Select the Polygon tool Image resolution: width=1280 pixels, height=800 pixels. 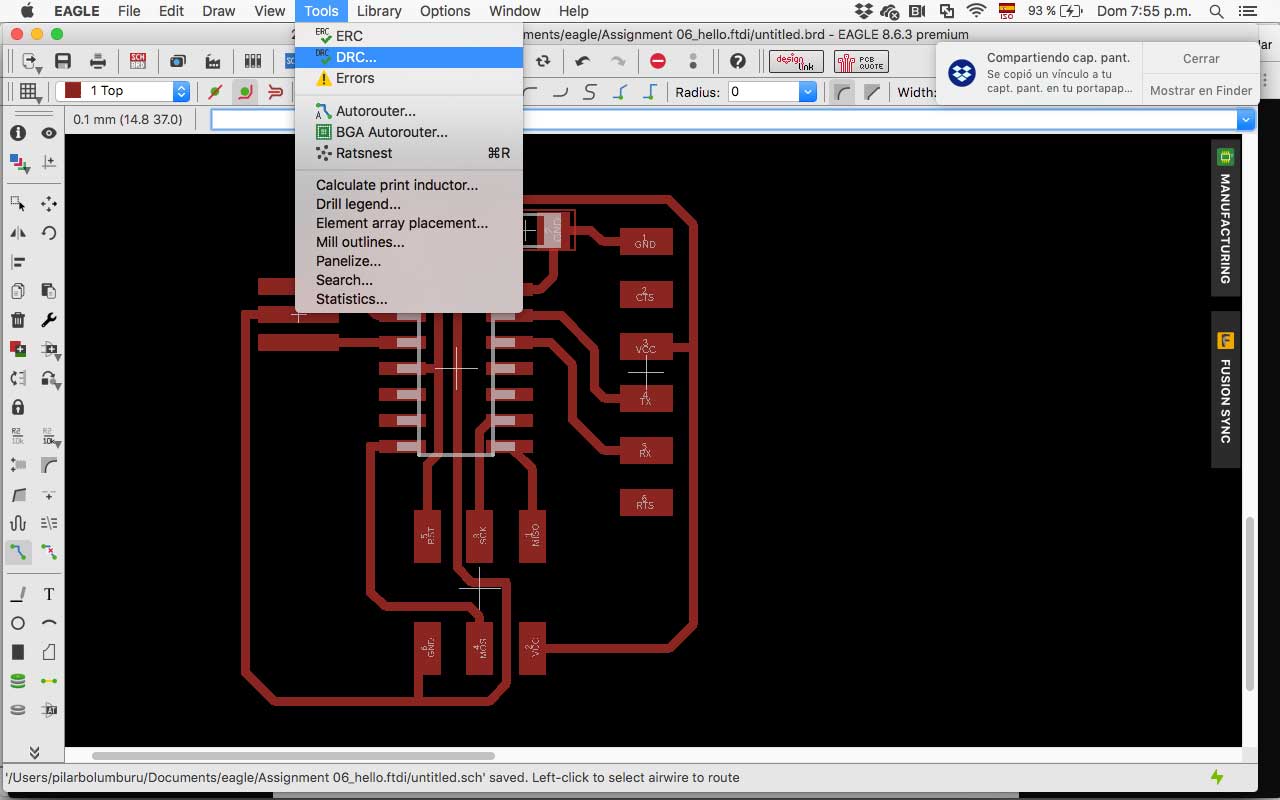click(48, 652)
